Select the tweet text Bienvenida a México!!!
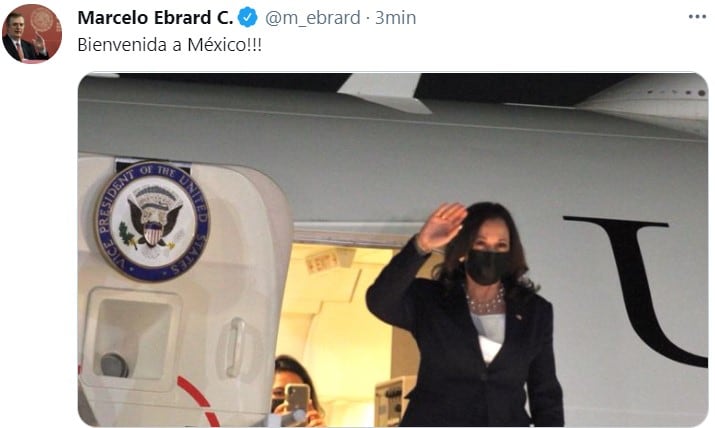Viewport: 715px width, 428px height. click(170, 45)
